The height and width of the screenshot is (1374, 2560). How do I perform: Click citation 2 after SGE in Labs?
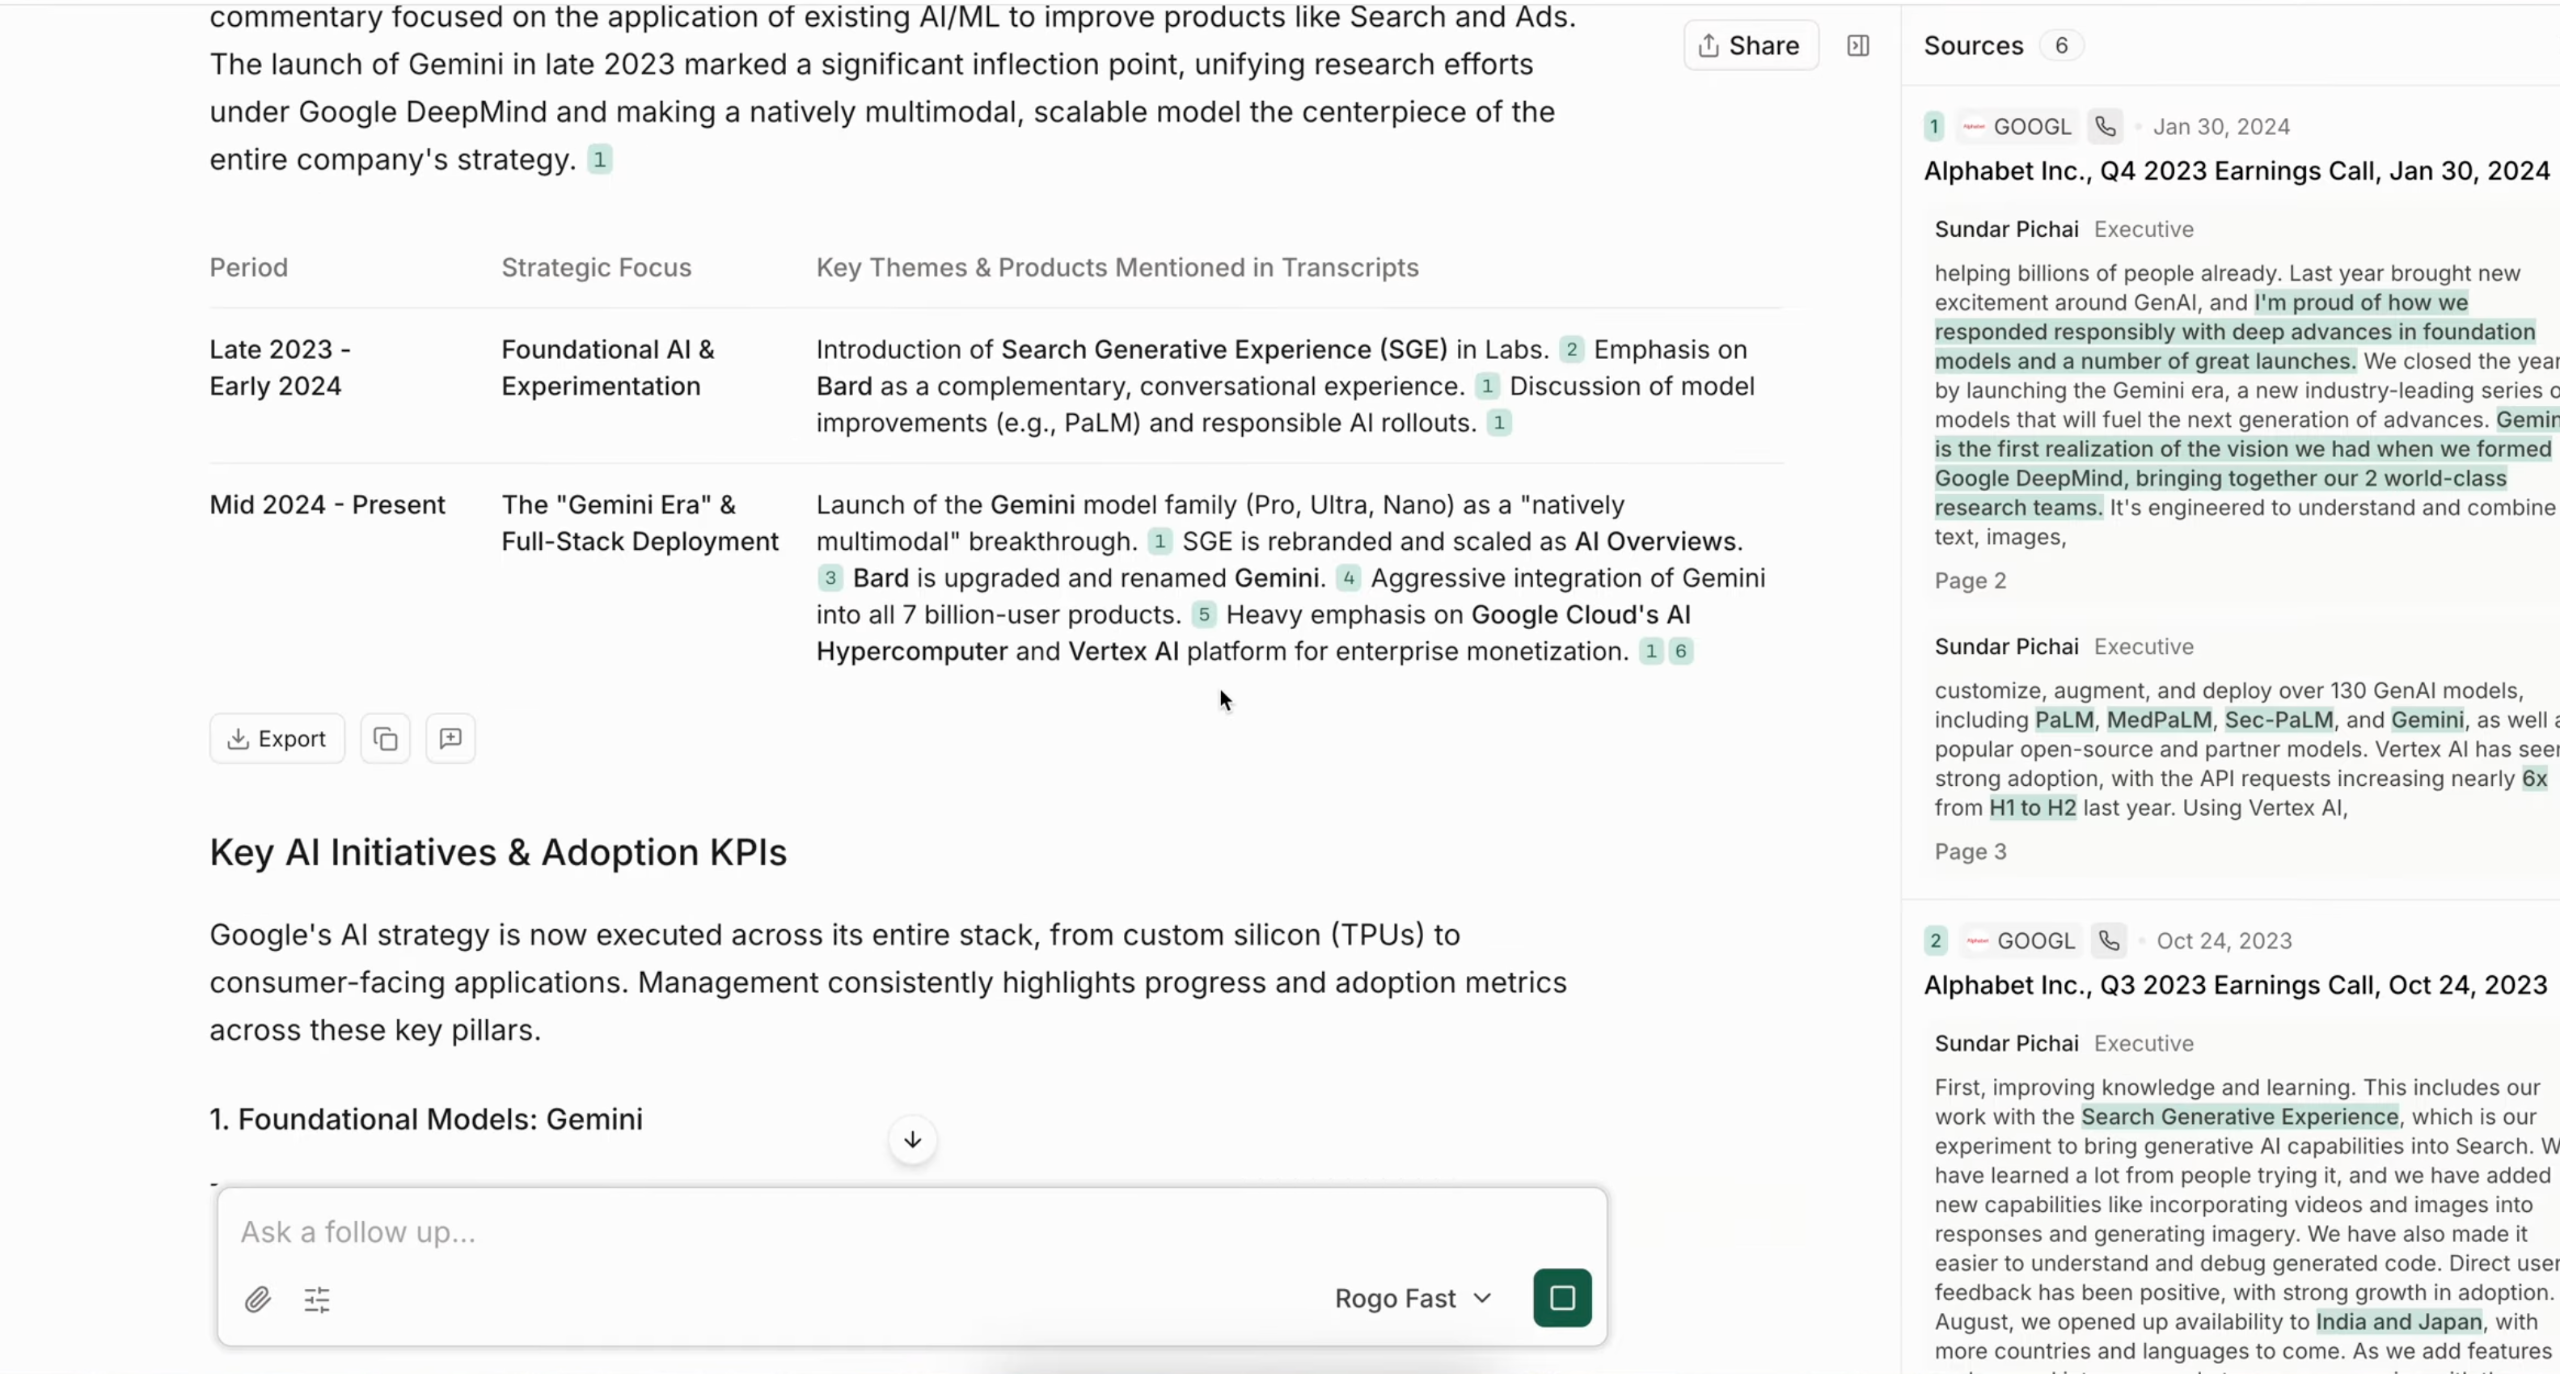pos(1571,350)
